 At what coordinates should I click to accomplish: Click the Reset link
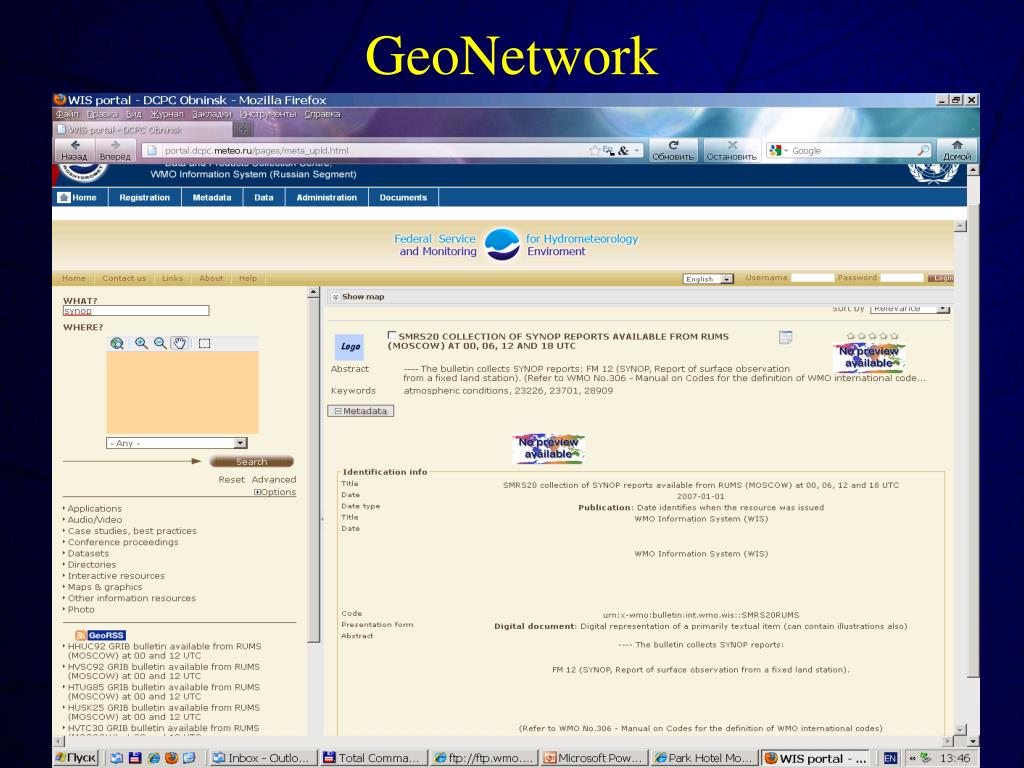231,479
